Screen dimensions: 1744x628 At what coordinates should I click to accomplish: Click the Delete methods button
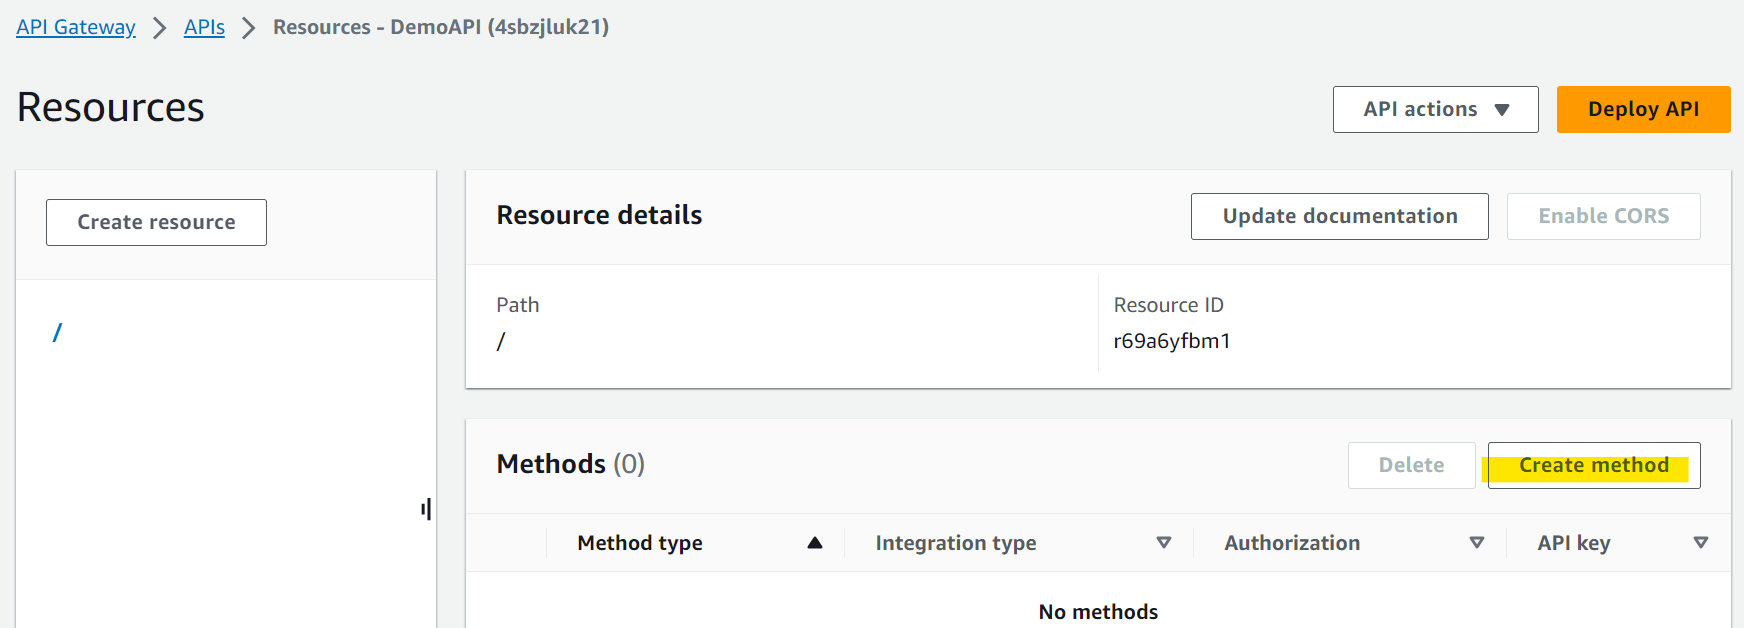(x=1411, y=465)
